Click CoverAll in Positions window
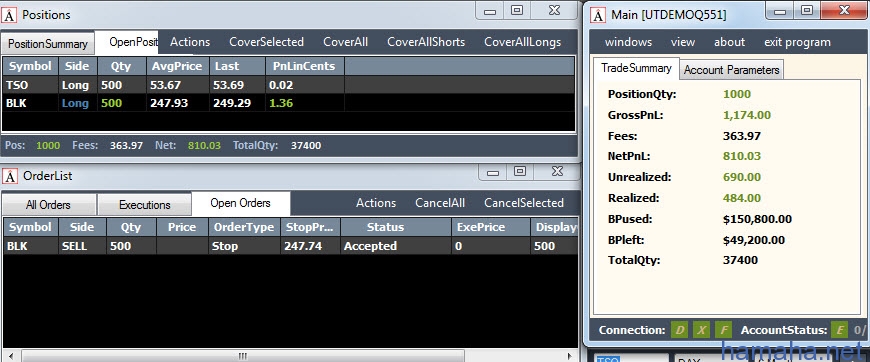Screen dimensions: 870x362 (345, 42)
